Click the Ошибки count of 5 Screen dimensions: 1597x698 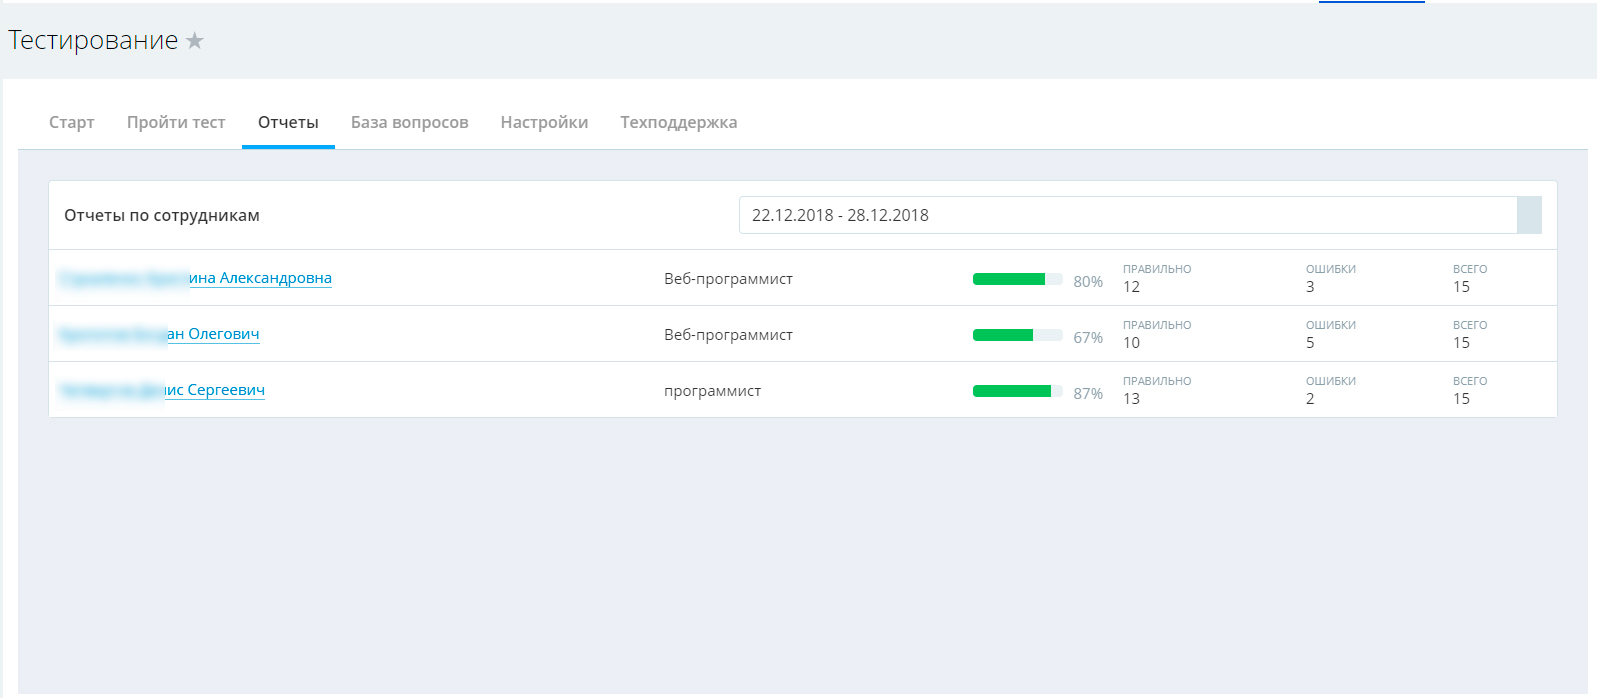[1310, 343]
